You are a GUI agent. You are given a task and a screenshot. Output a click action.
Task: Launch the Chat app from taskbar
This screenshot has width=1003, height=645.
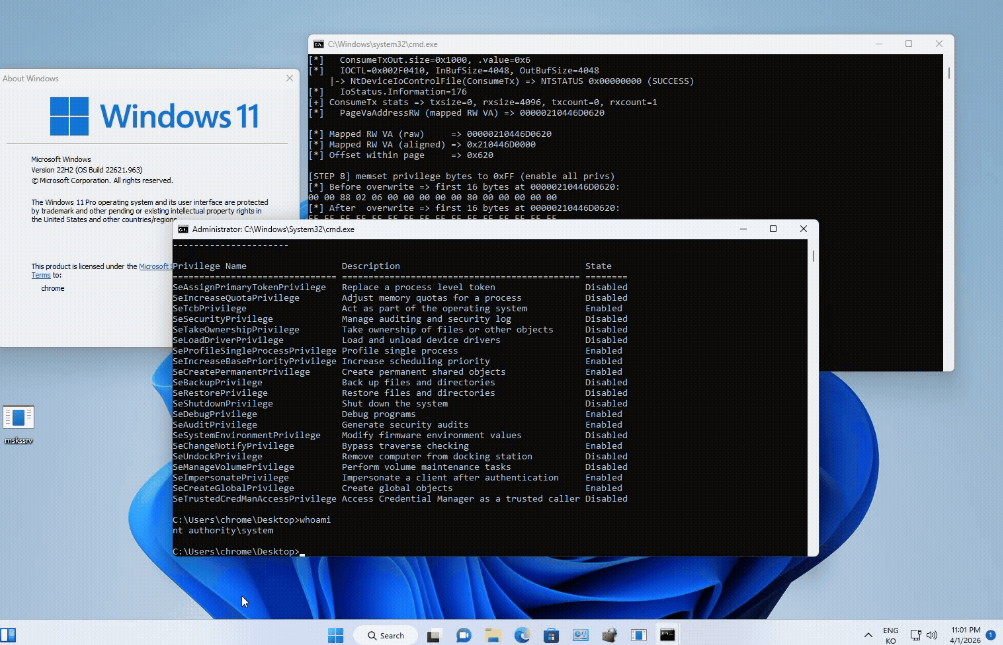click(x=463, y=635)
